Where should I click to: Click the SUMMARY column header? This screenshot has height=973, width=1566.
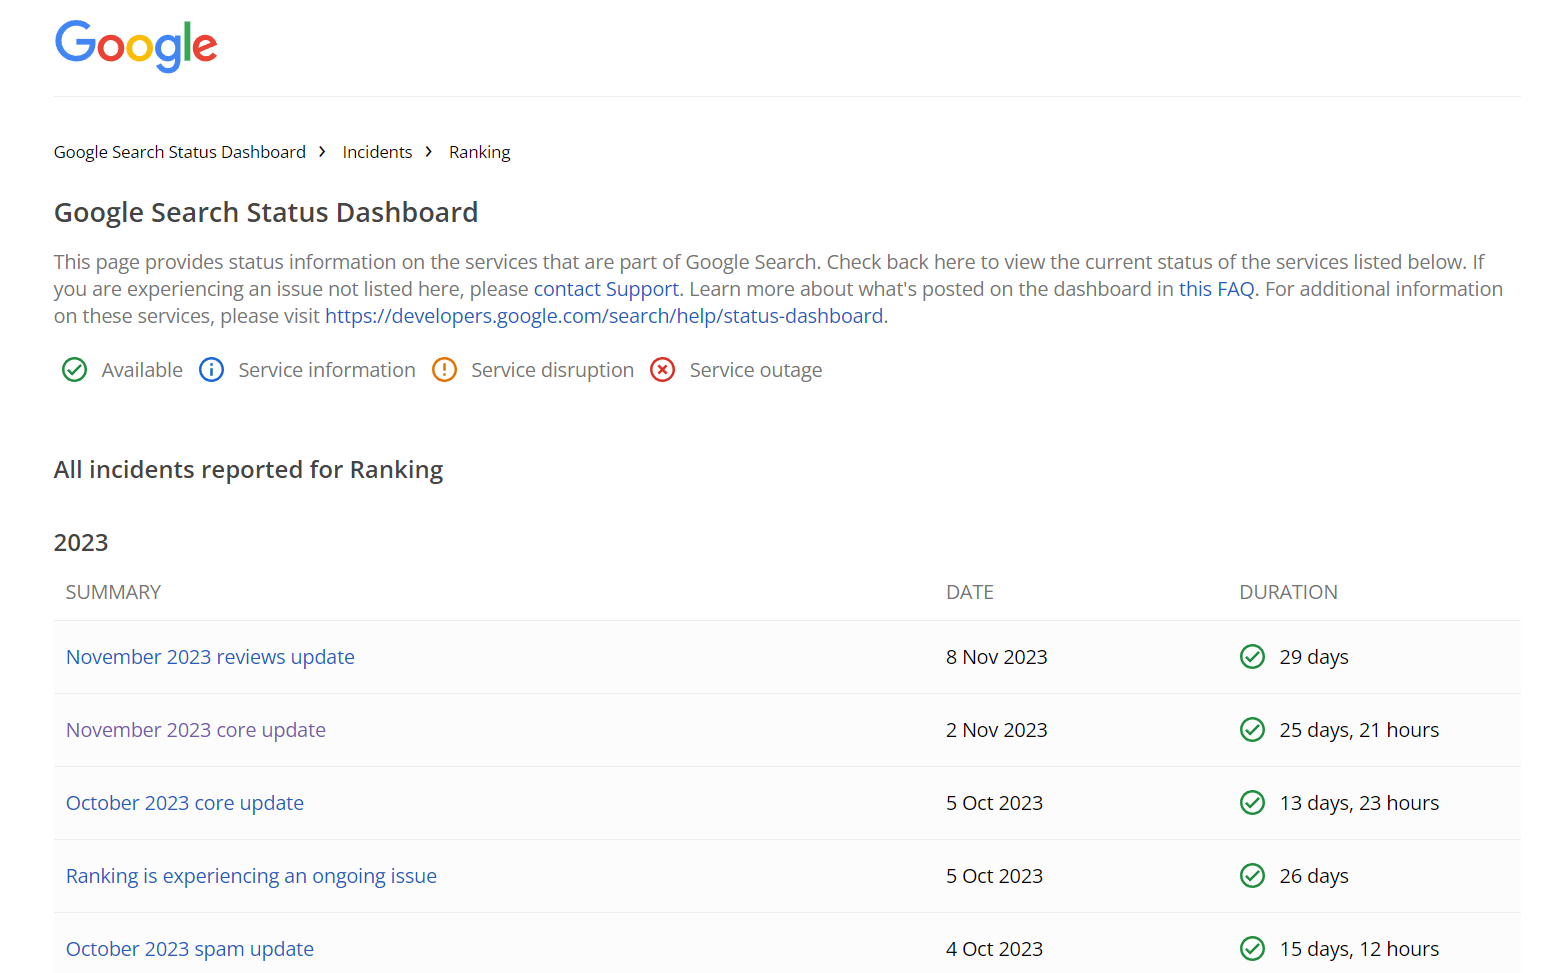tap(113, 592)
